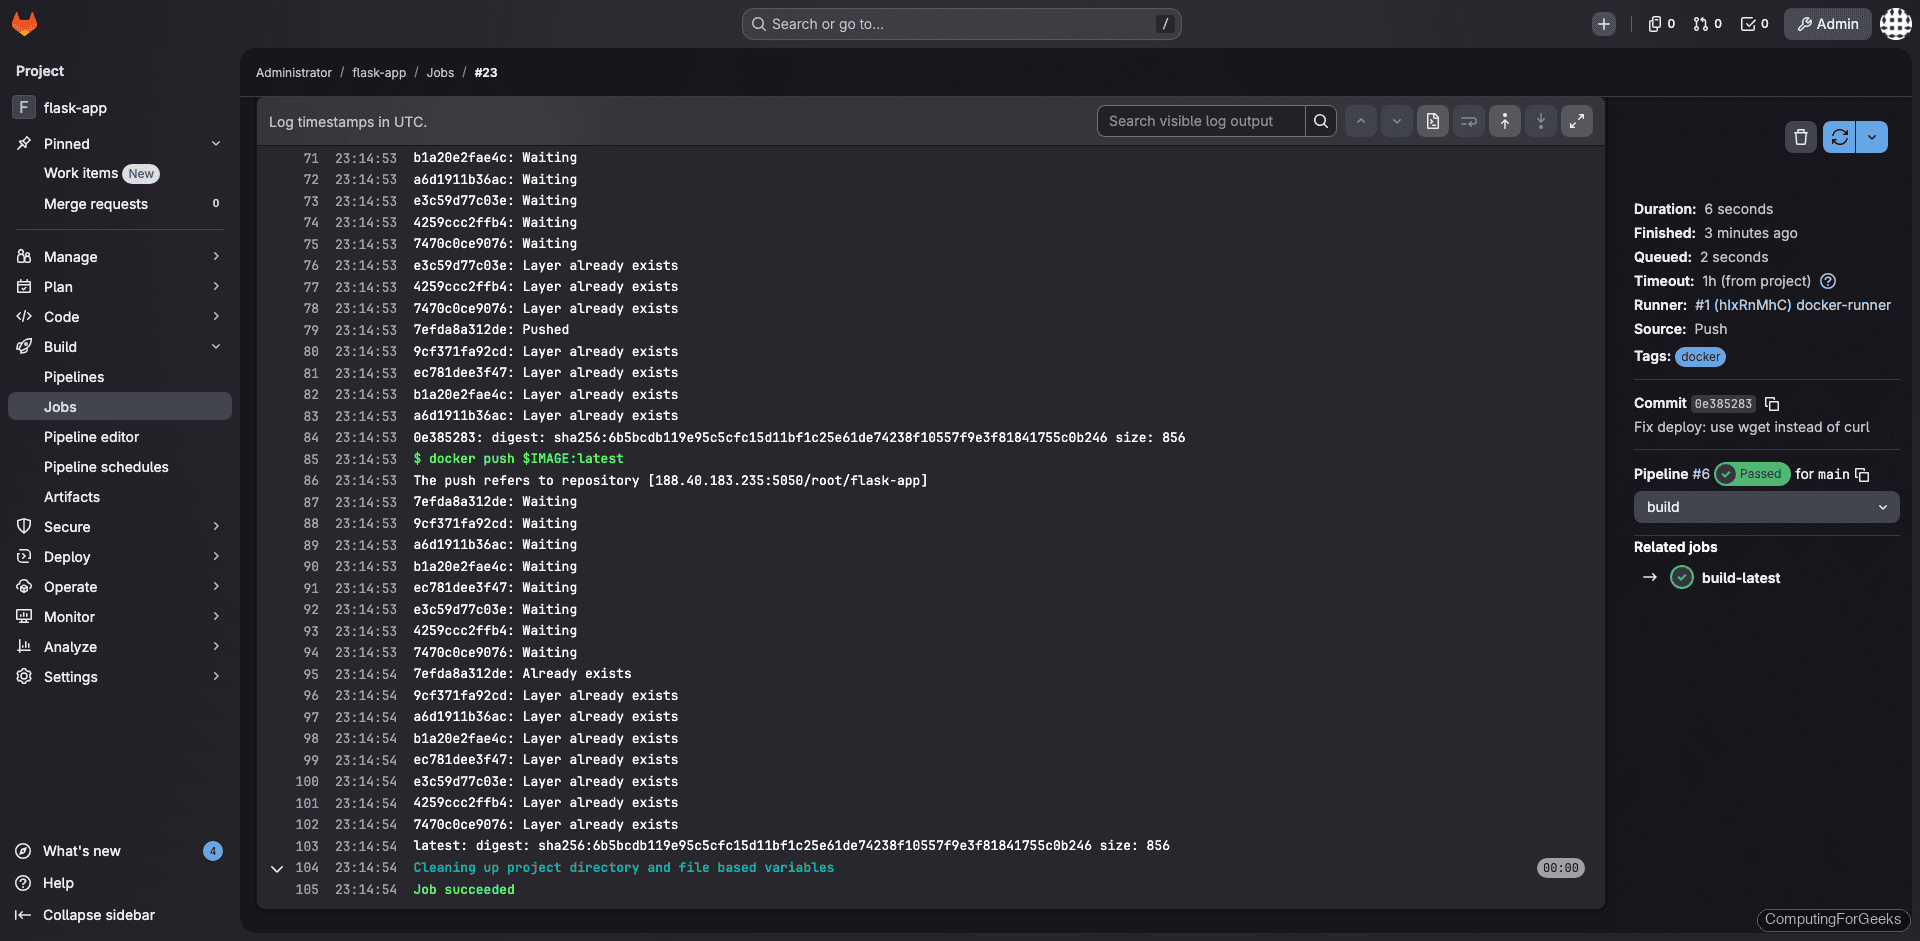
Task: Open the to-do list from the top bar
Action: 1754,23
